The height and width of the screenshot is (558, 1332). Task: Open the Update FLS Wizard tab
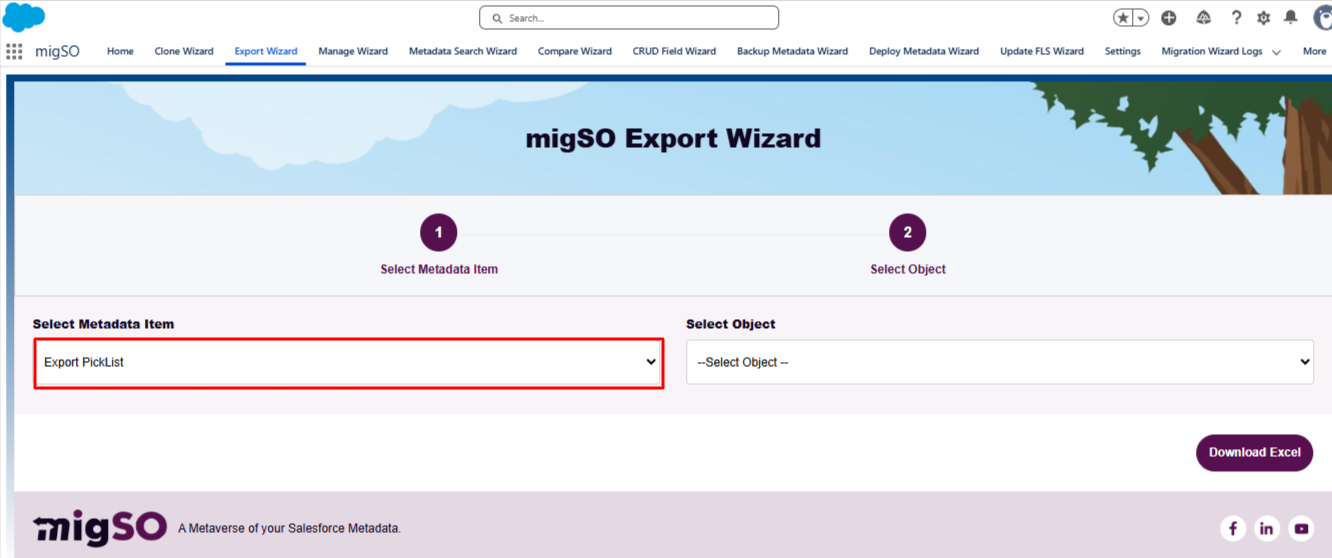[x=1042, y=51]
